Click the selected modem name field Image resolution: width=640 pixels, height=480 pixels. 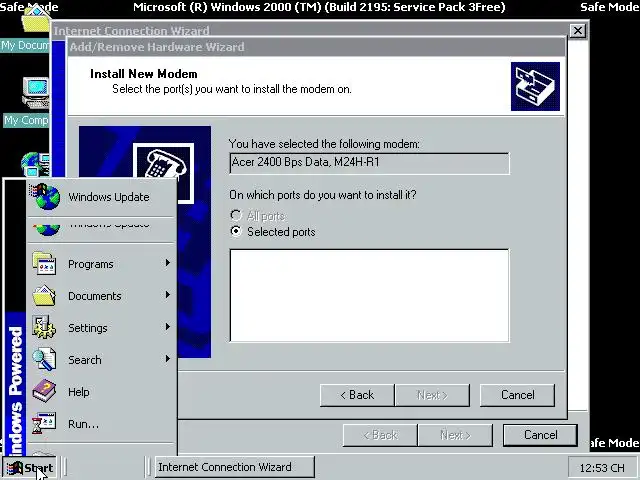(369, 163)
